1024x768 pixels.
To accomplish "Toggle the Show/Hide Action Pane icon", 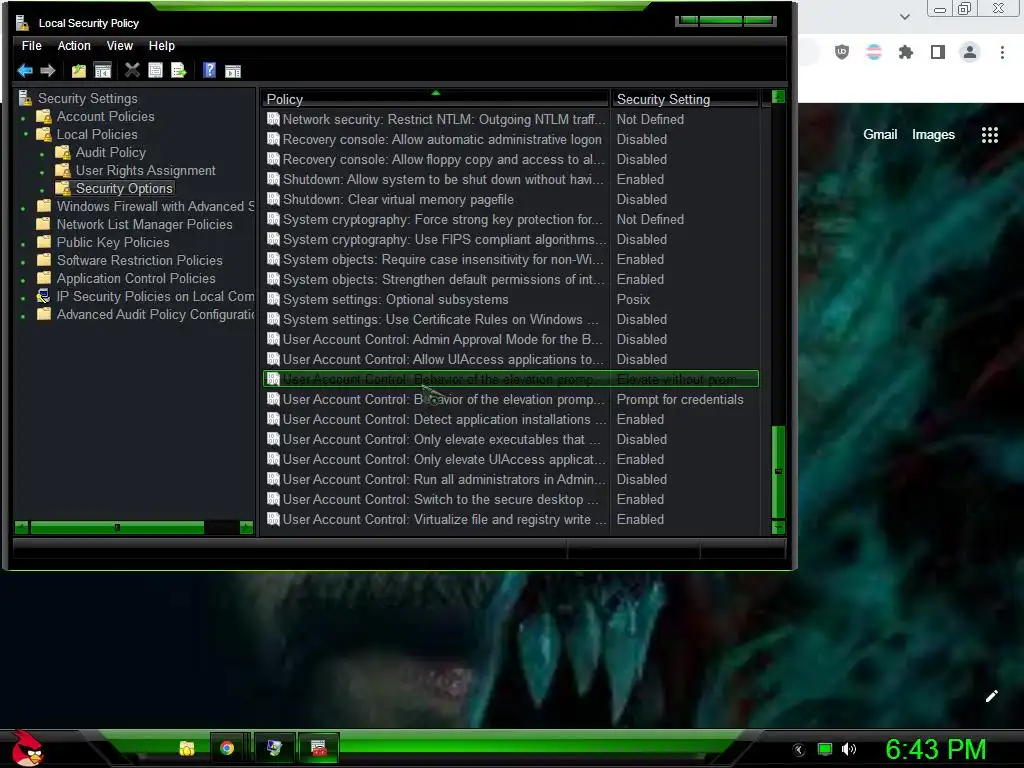I will tap(233, 71).
